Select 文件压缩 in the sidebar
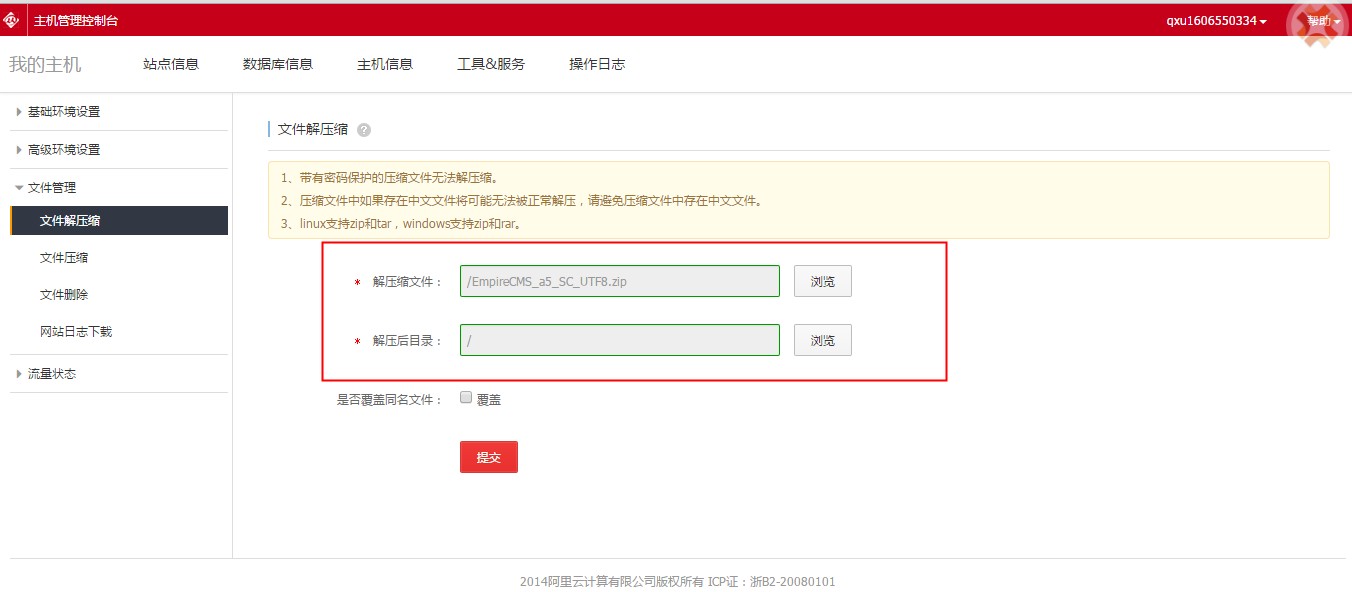 (64, 258)
